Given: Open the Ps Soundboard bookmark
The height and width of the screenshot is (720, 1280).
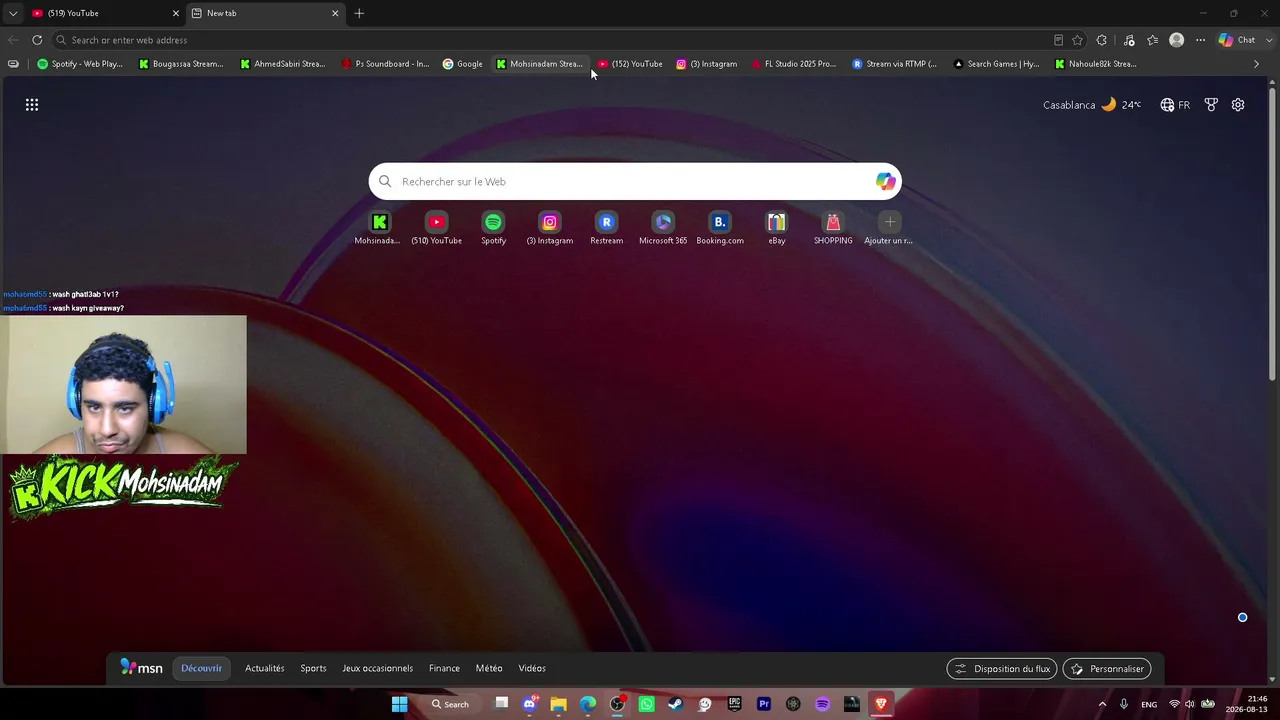Looking at the screenshot, I should click(x=385, y=64).
